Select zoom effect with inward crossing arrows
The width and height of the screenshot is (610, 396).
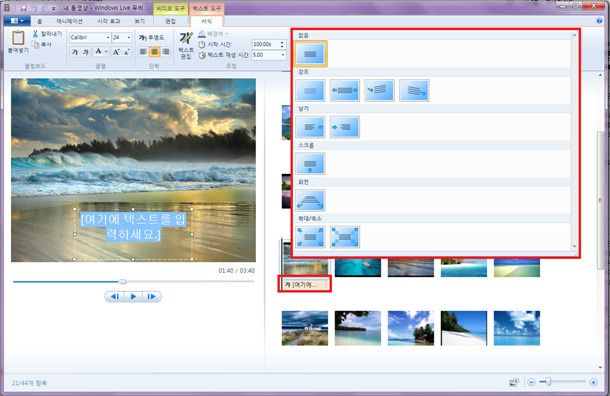(345, 237)
